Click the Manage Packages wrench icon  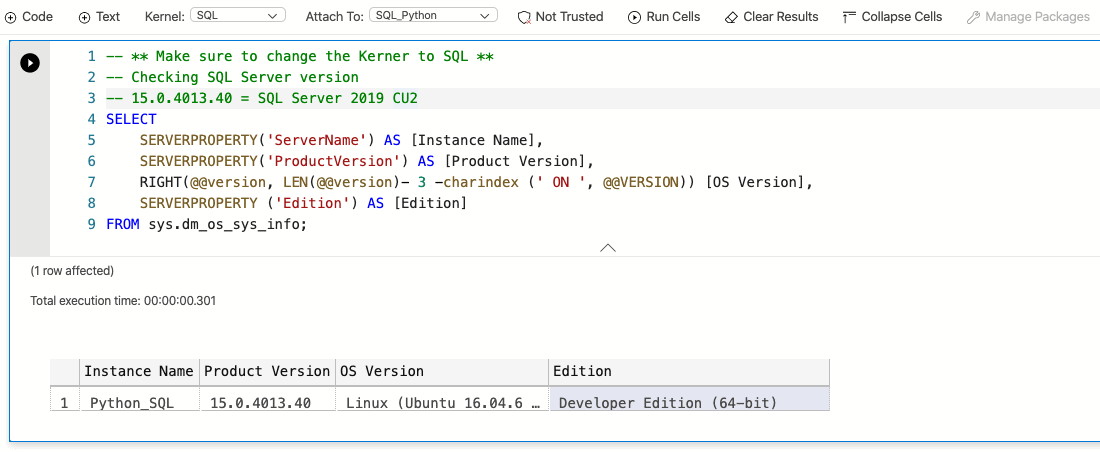click(973, 17)
